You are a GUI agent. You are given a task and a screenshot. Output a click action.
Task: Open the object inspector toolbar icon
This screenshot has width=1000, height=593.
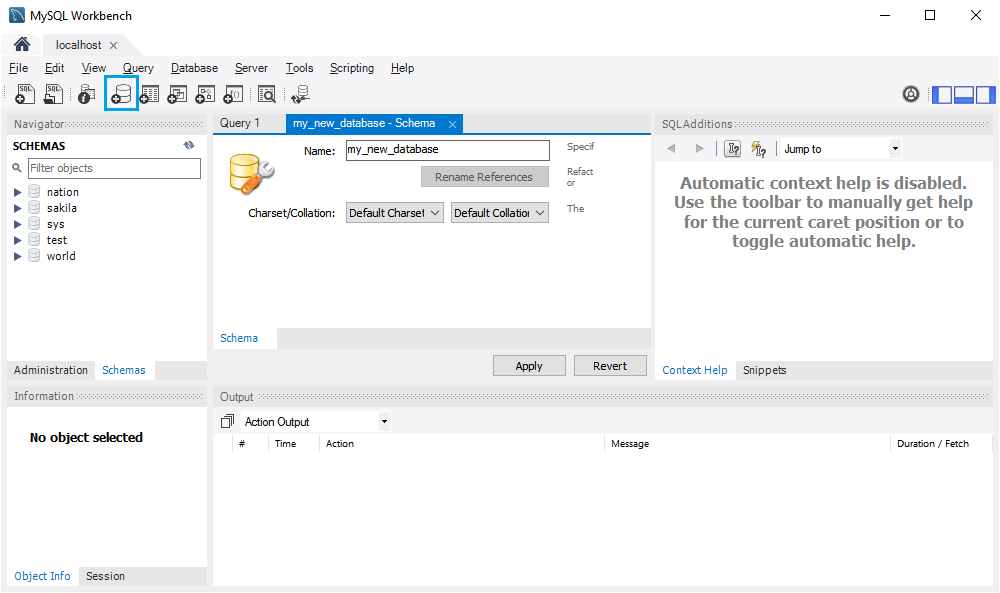[x=86, y=94]
